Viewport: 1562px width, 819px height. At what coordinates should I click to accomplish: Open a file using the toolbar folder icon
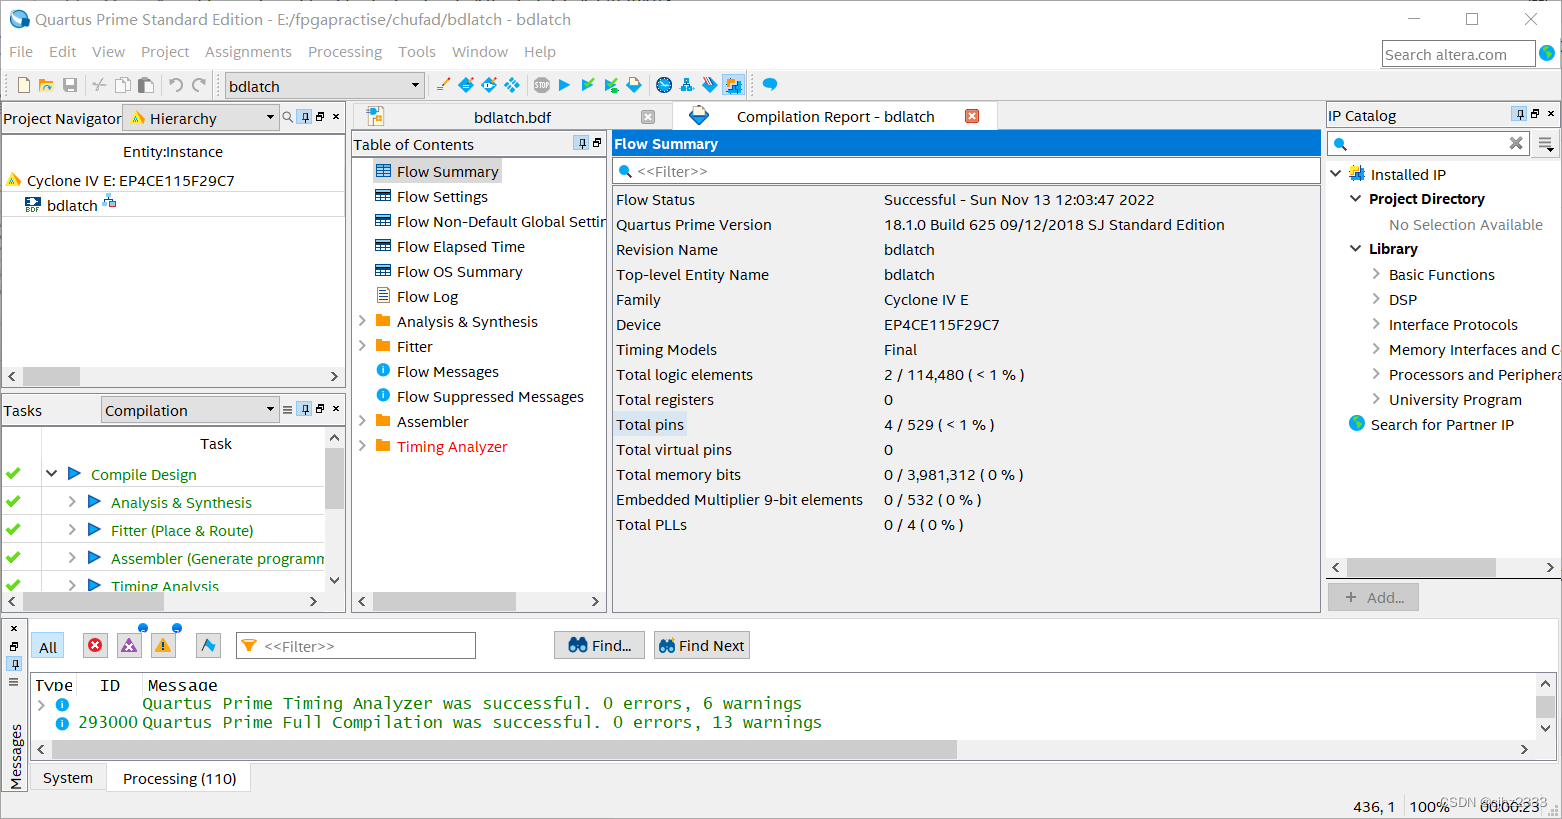[46, 85]
